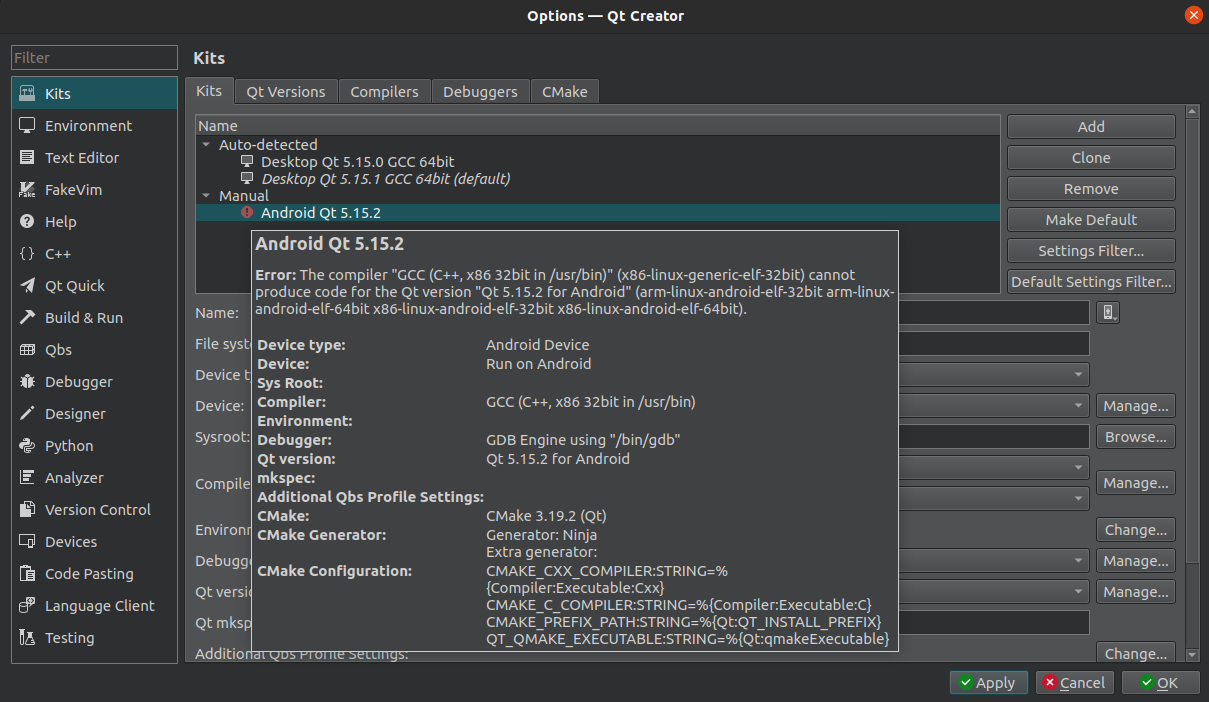Click Manage... next to Device
The image size is (1209, 702).
[x=1136, y=406]
